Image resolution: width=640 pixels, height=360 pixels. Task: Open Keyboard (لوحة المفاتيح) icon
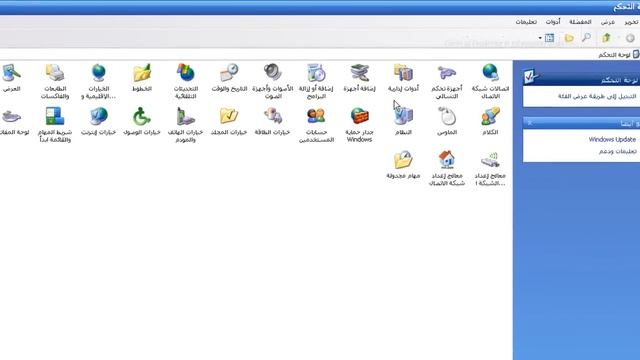coord(11,117)
